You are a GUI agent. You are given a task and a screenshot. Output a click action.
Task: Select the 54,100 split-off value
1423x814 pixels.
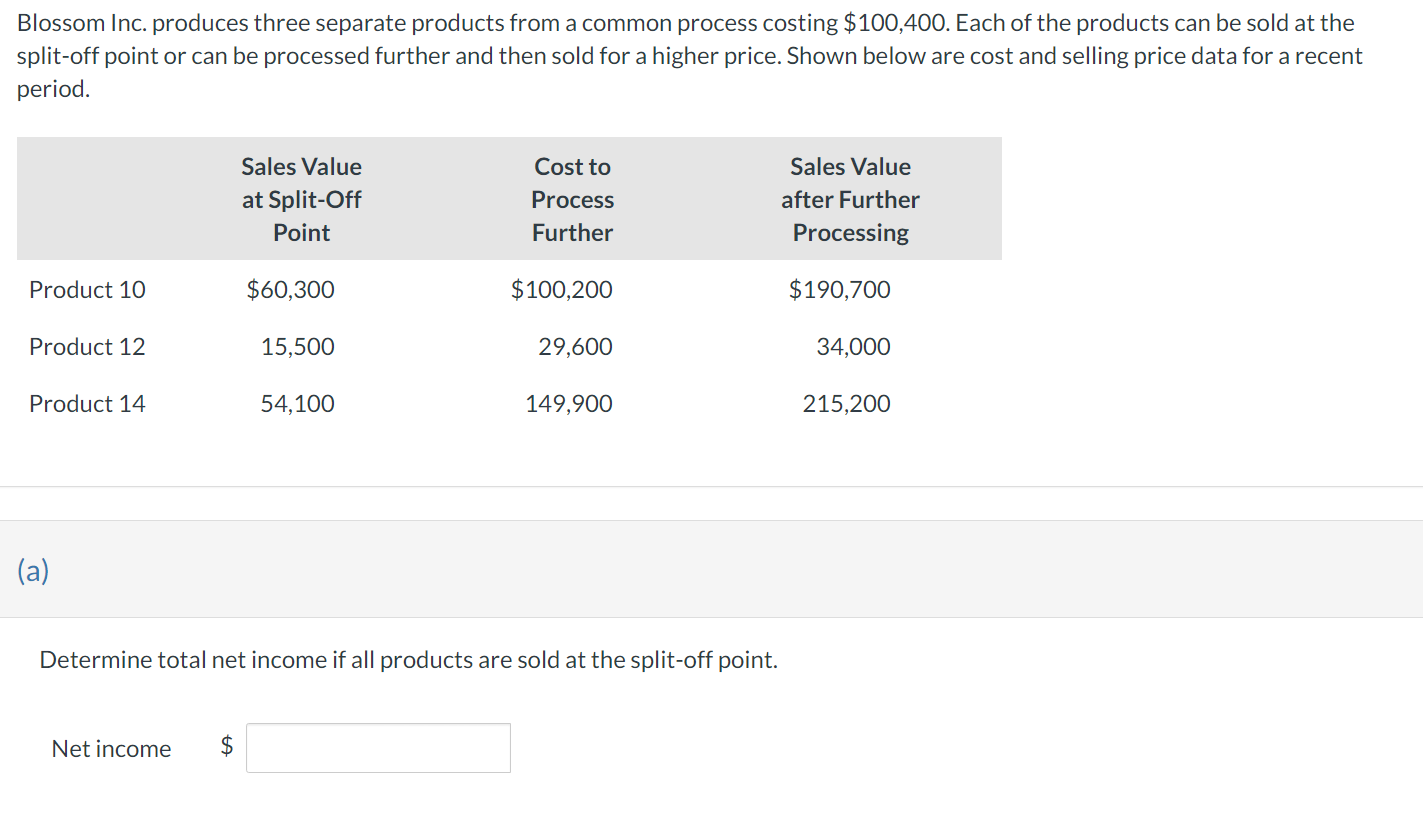(298, 404)
